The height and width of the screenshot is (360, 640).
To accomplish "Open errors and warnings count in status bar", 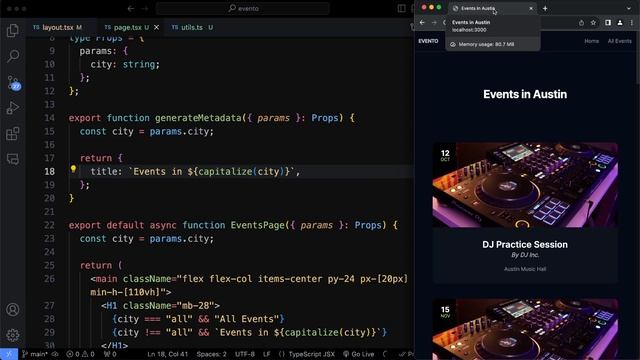I will pyautogui.click(x=80, y=354).
